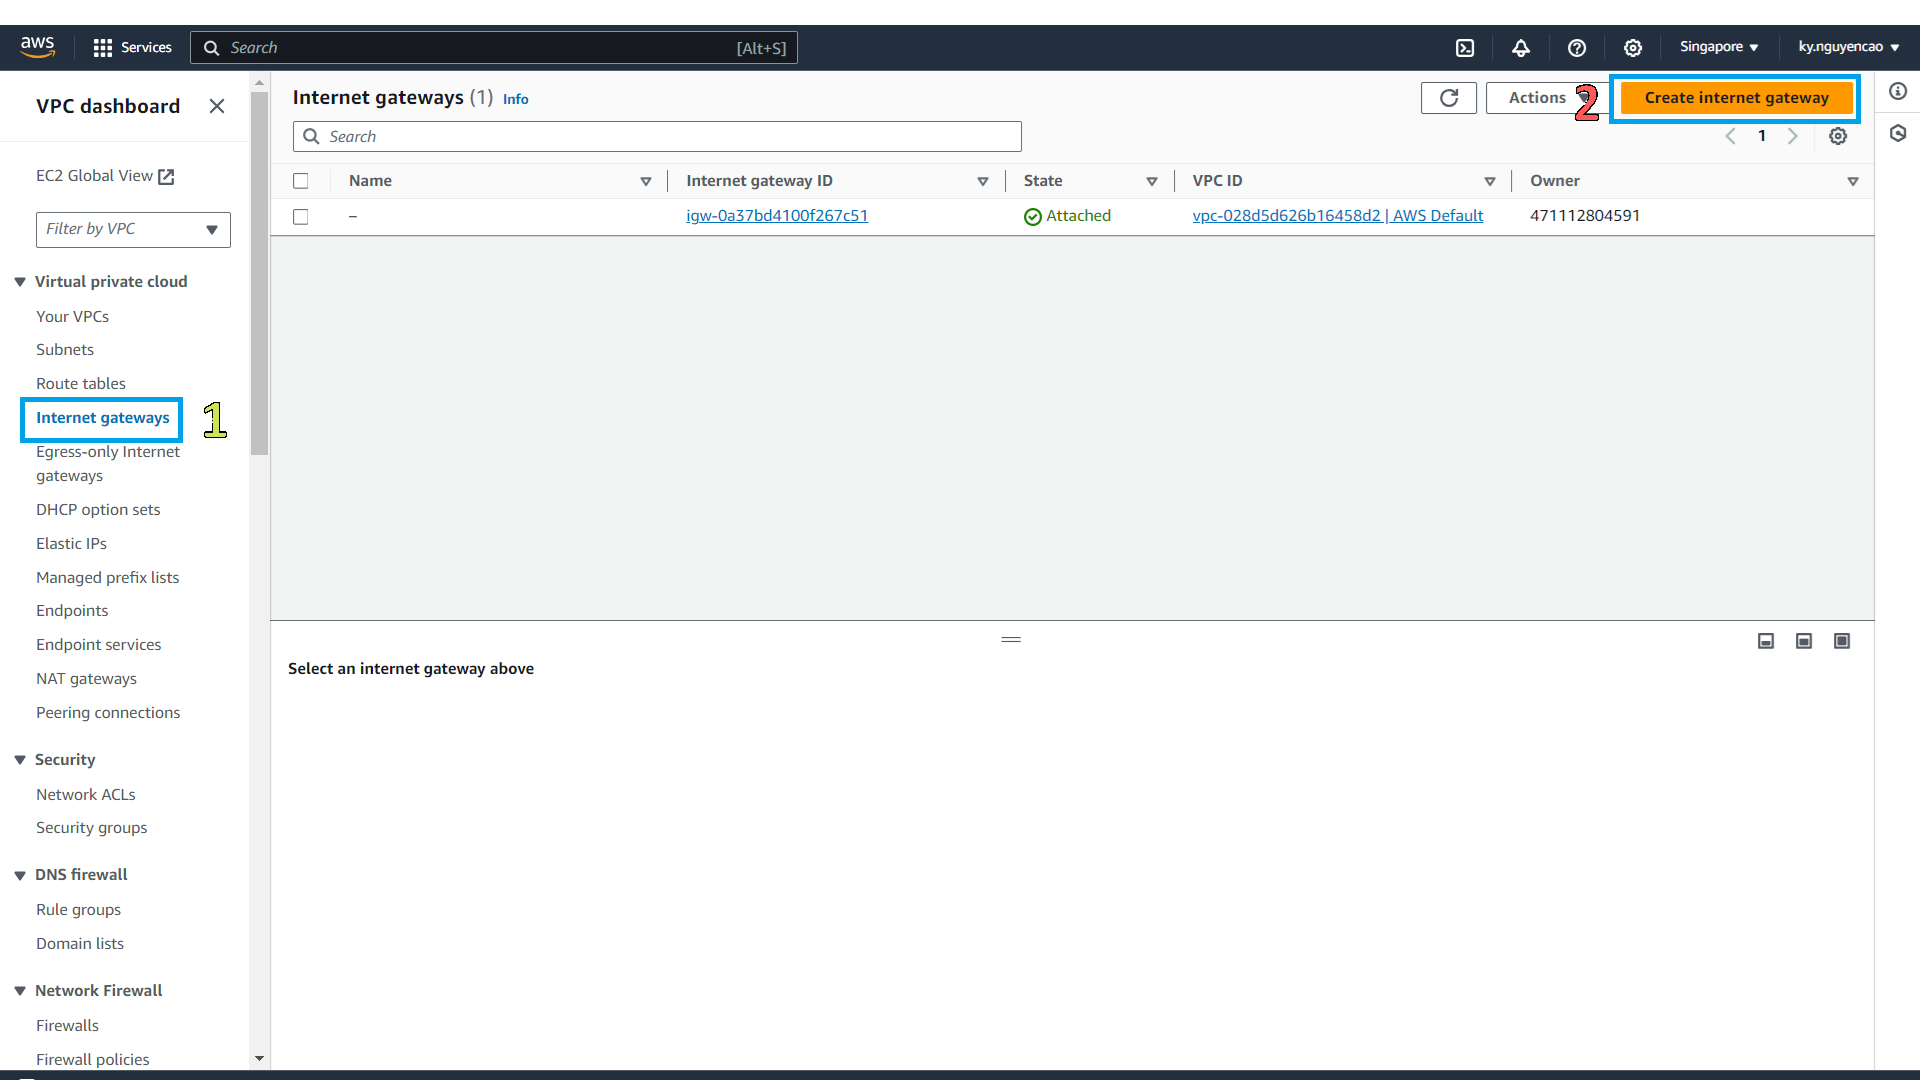Filter by VPC dropdown selector
The width and height of the screenshot is (1920, 1080).
pos(131,228)
